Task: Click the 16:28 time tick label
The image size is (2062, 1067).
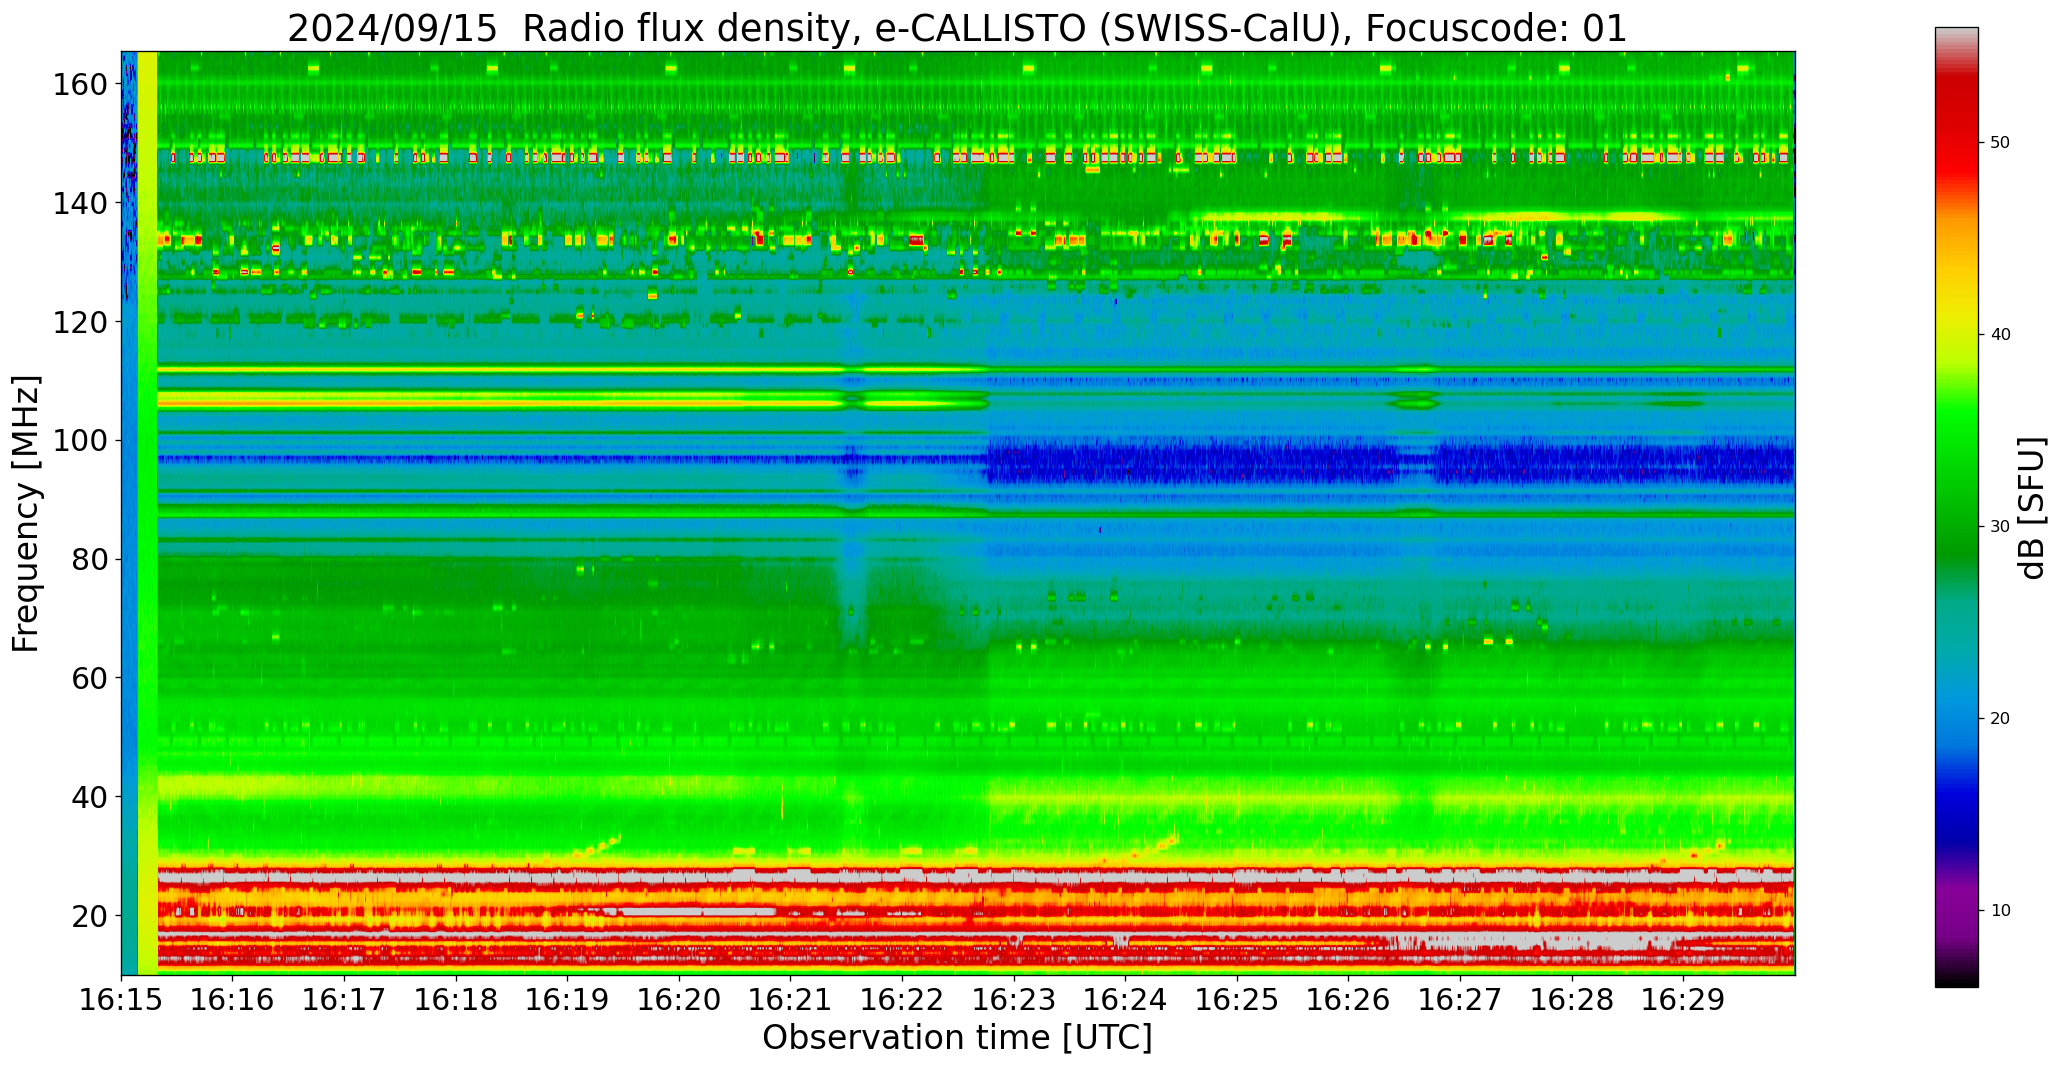Action: pos(1571,1000)
